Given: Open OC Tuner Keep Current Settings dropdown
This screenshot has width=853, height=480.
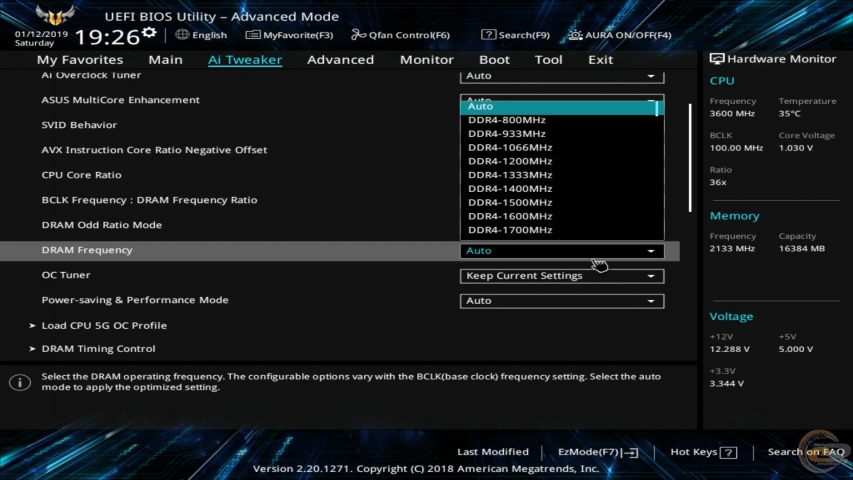Looking at the screenshot, I should [x=562, y=276].
